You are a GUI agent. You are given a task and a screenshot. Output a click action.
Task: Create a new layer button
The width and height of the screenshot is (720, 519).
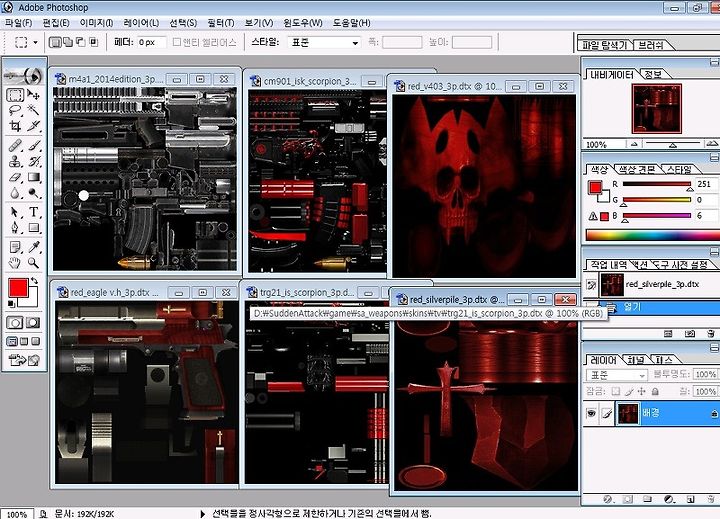pos(690,499)
